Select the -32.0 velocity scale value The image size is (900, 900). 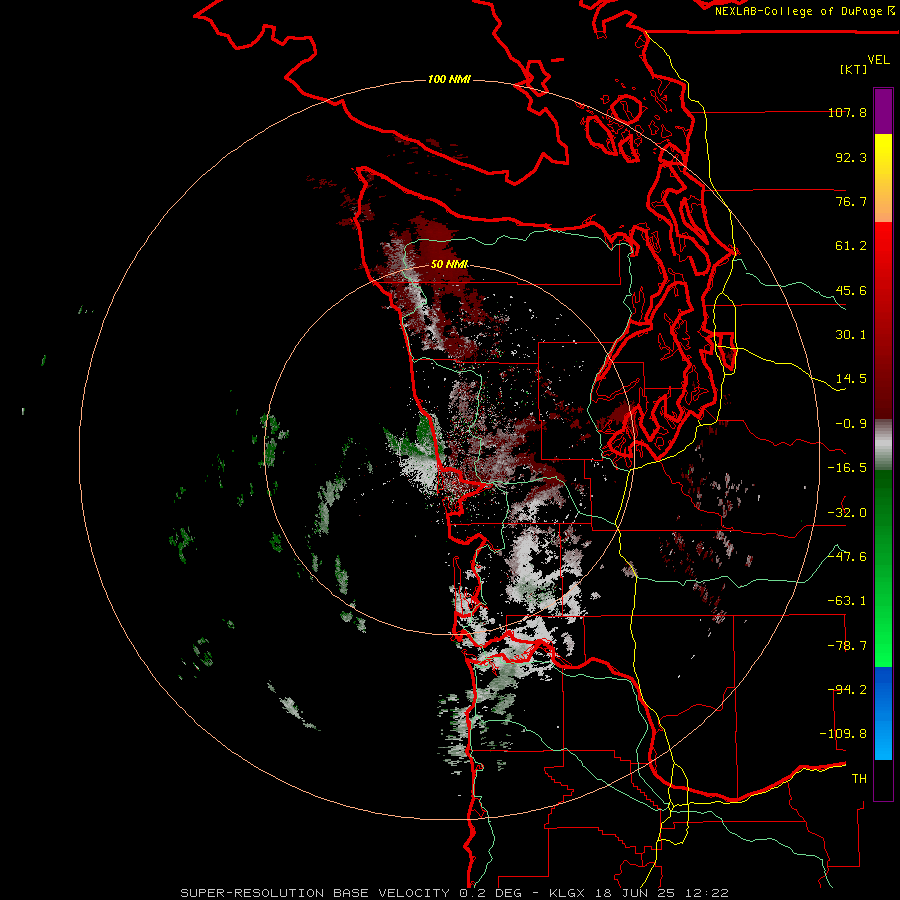point(847,513)
